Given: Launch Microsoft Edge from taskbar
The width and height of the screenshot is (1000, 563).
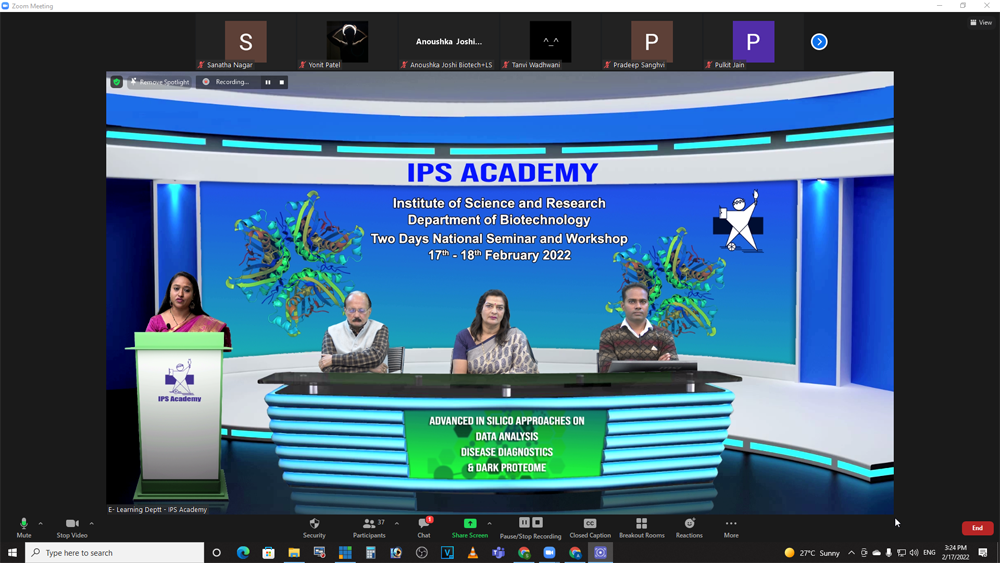Looking at the screenshot, I should click(x=243, y=553).
